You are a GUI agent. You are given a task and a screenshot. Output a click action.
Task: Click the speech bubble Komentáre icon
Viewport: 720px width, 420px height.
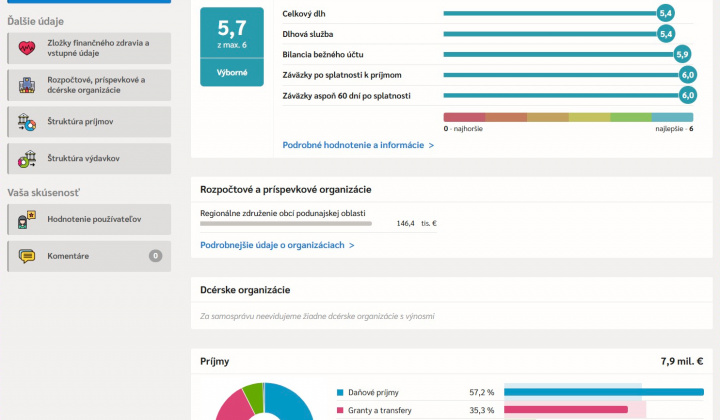coord(27,256)
